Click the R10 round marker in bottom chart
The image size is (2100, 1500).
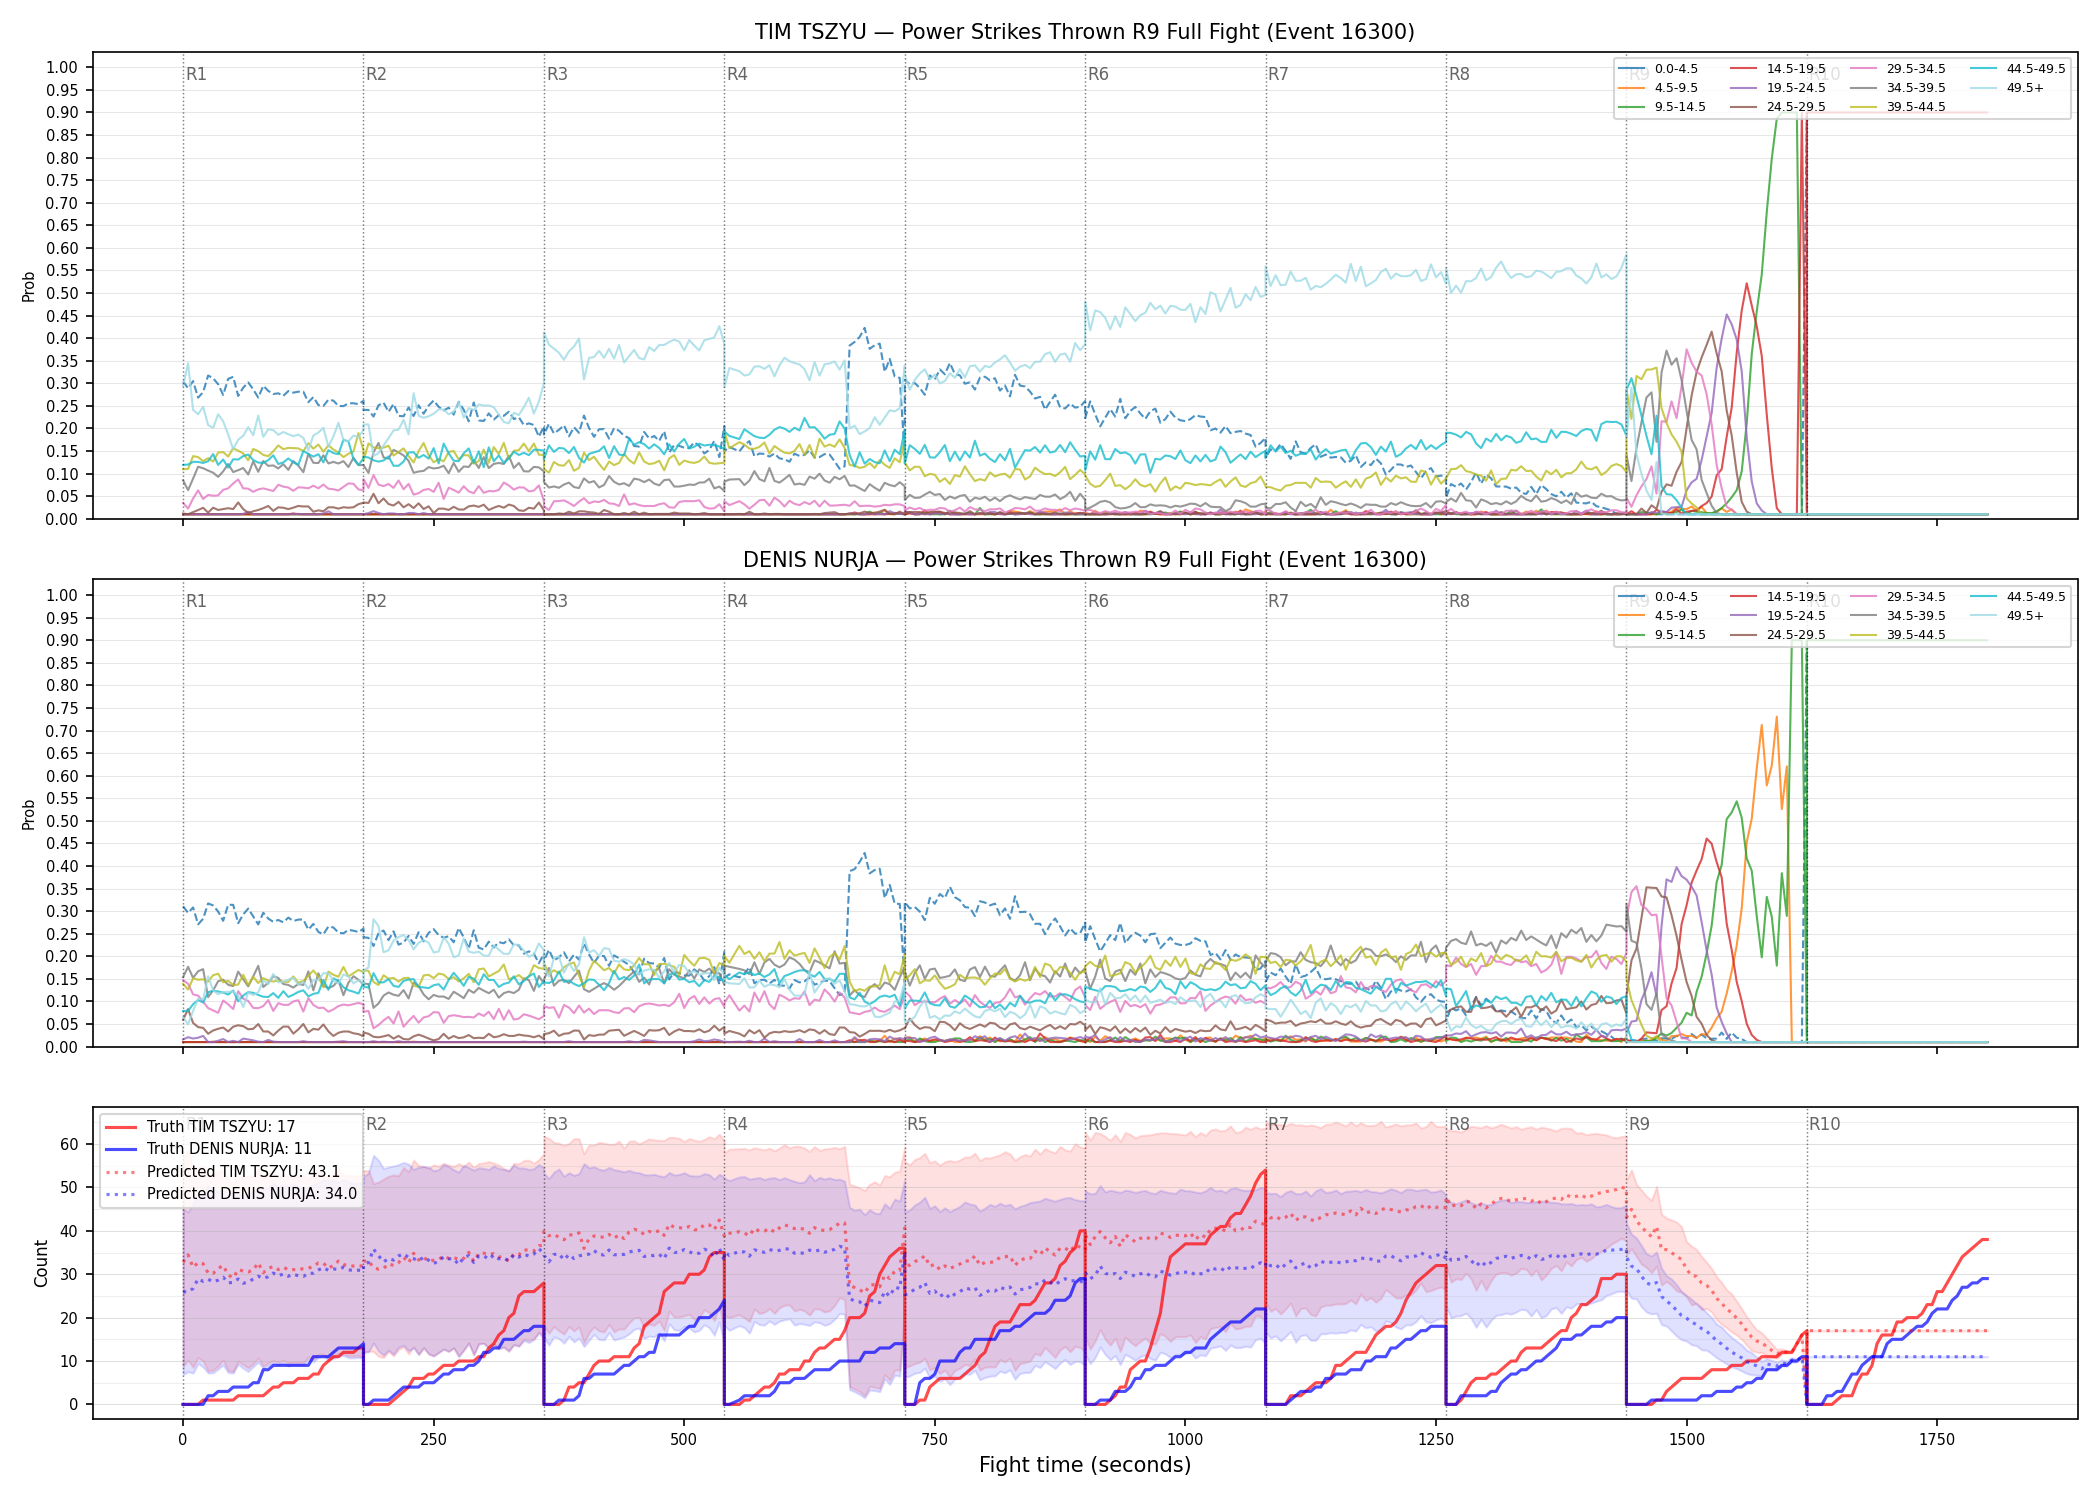[x=1824, y=1124]
